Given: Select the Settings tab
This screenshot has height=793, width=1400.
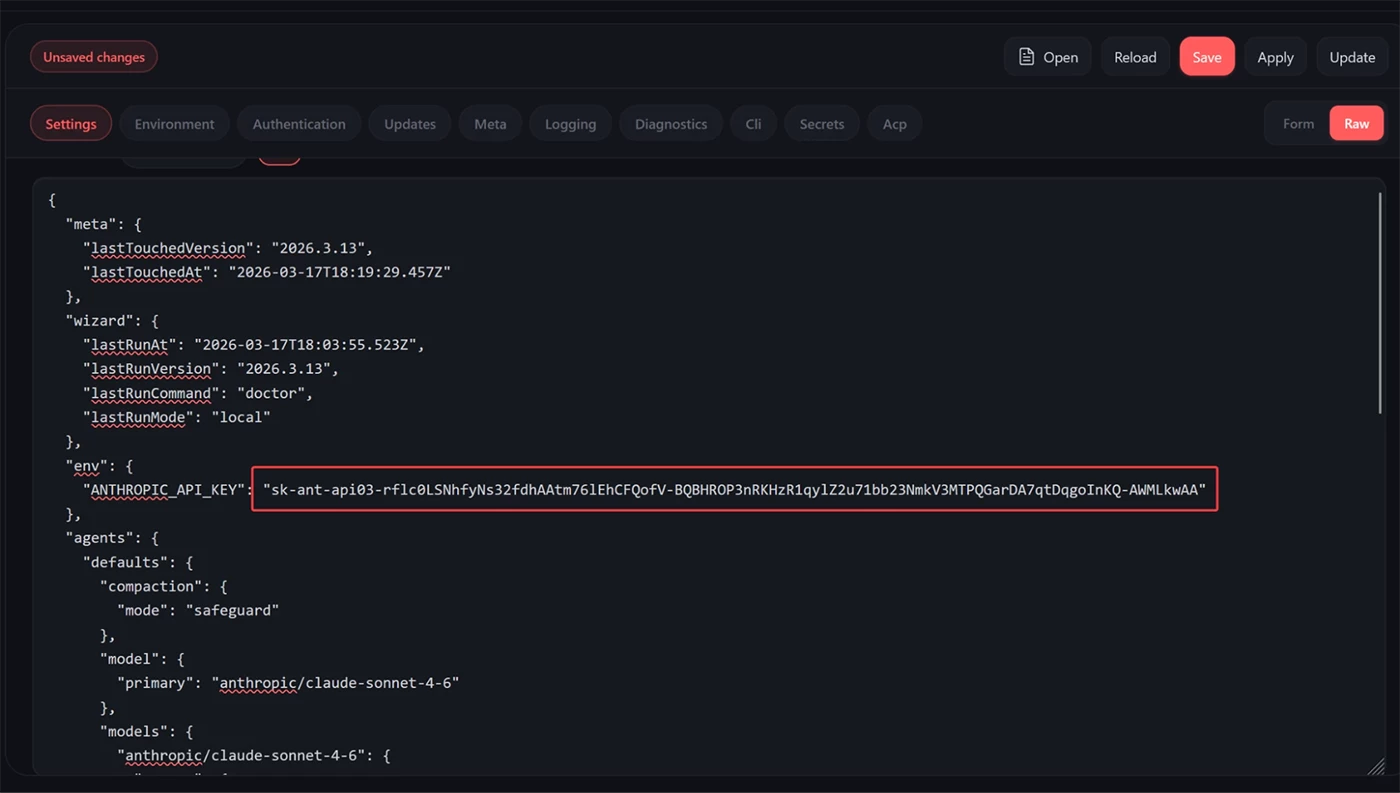Looking at the screenshot, I should pyautogui.click(x=71, y=124).
